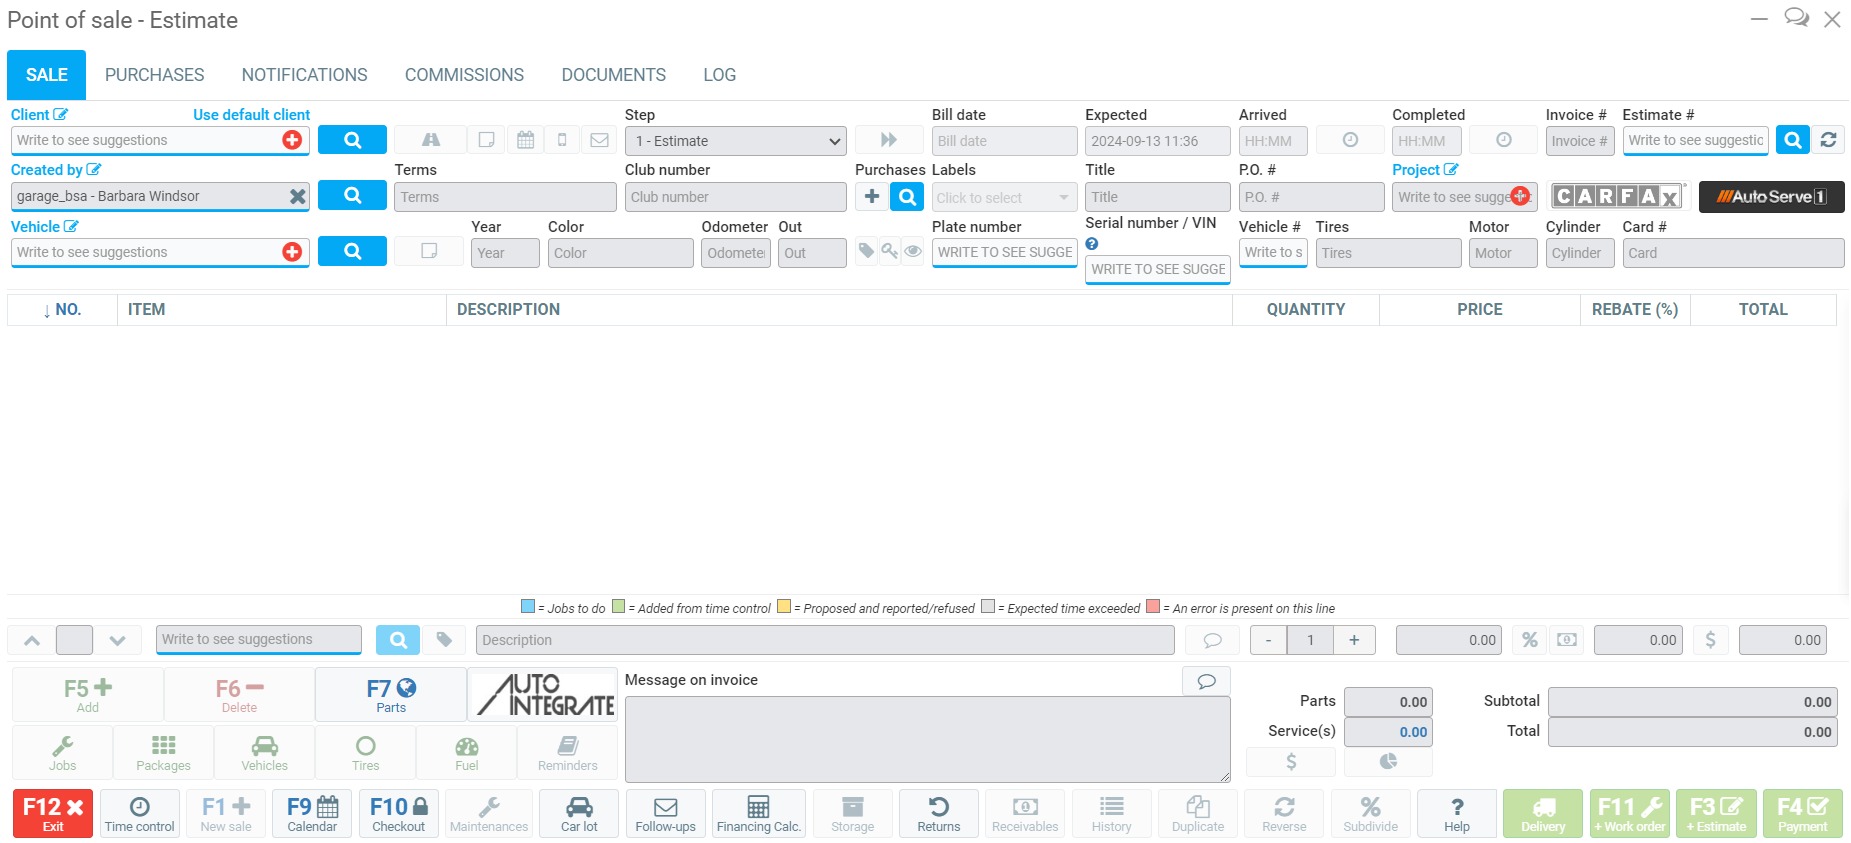Open the COMMISSIONS tab
This screenshot has width=1851, height=843.
(464, 75)
